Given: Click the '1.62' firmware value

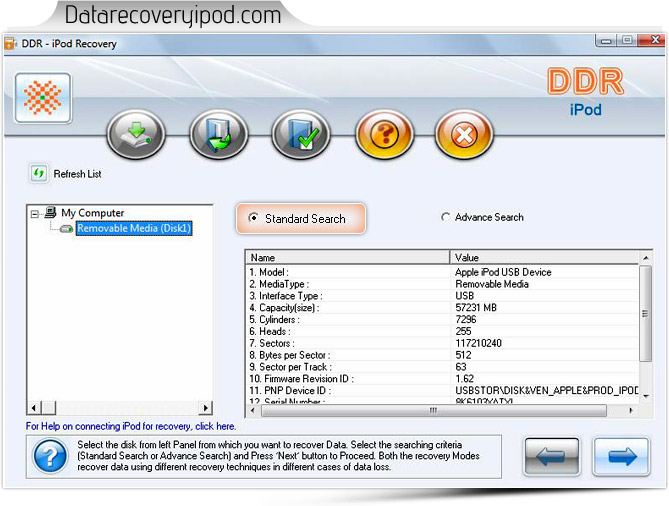Looking at the screenshot, I should click(x=465, y=379).
